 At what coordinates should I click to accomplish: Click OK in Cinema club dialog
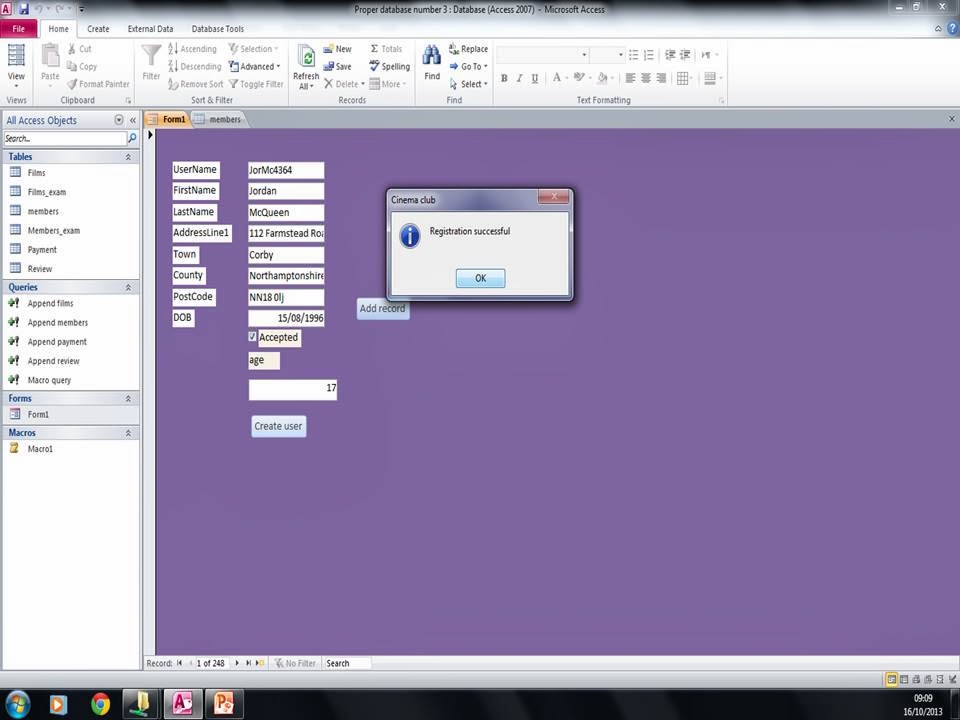481,278
